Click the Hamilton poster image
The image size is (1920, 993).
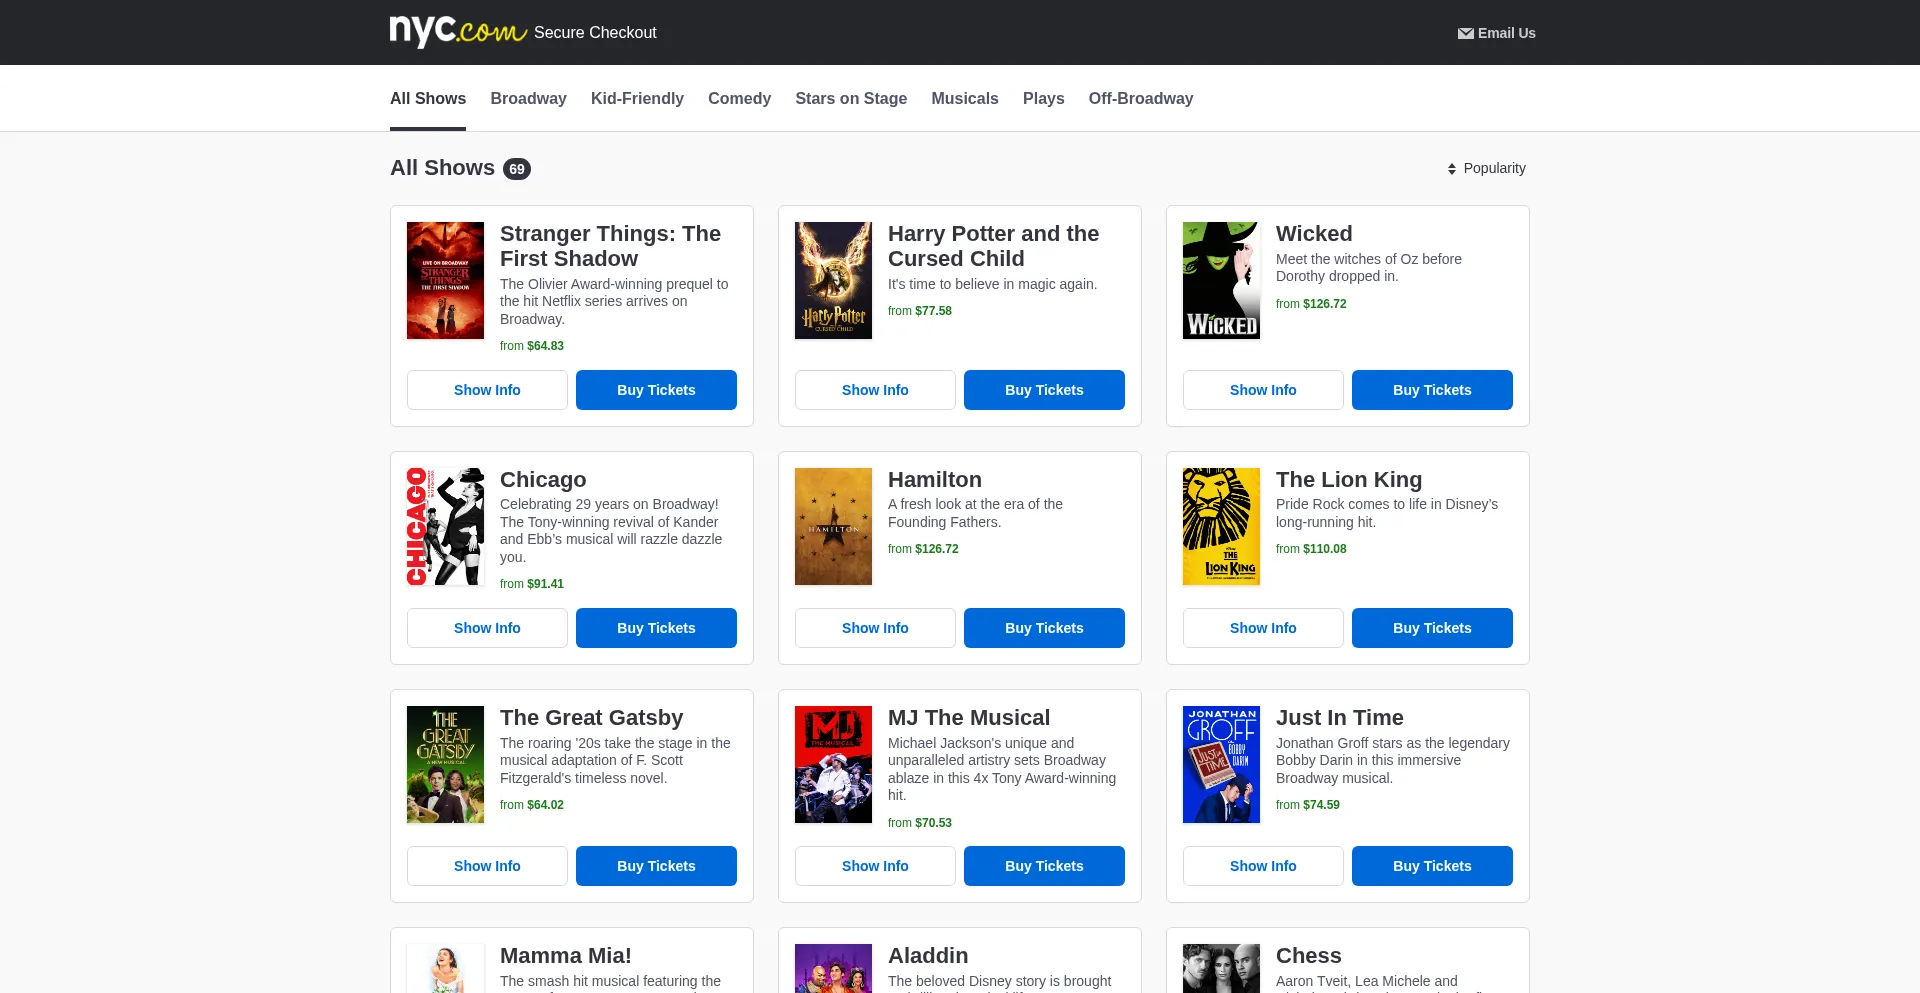pyautogui.click(x=833, y=527)
